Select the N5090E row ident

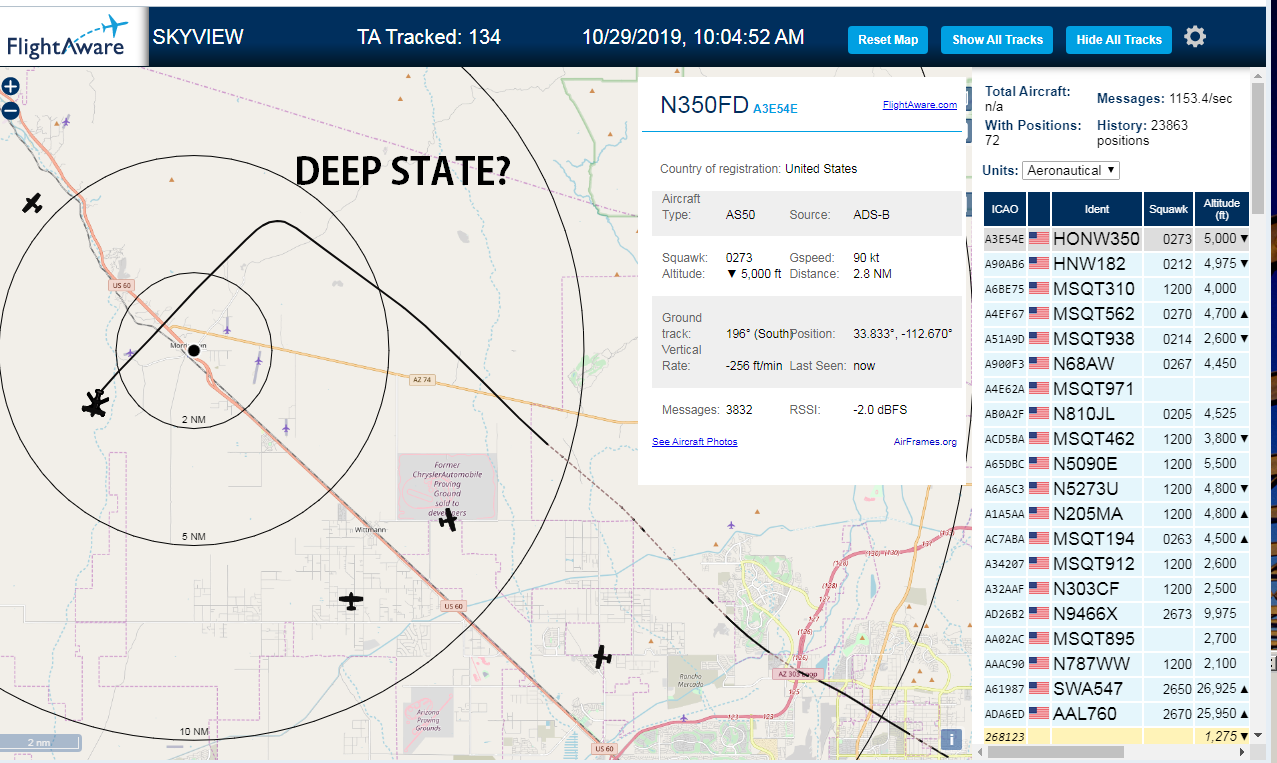pyautogui.click(x=1096, y=464)
